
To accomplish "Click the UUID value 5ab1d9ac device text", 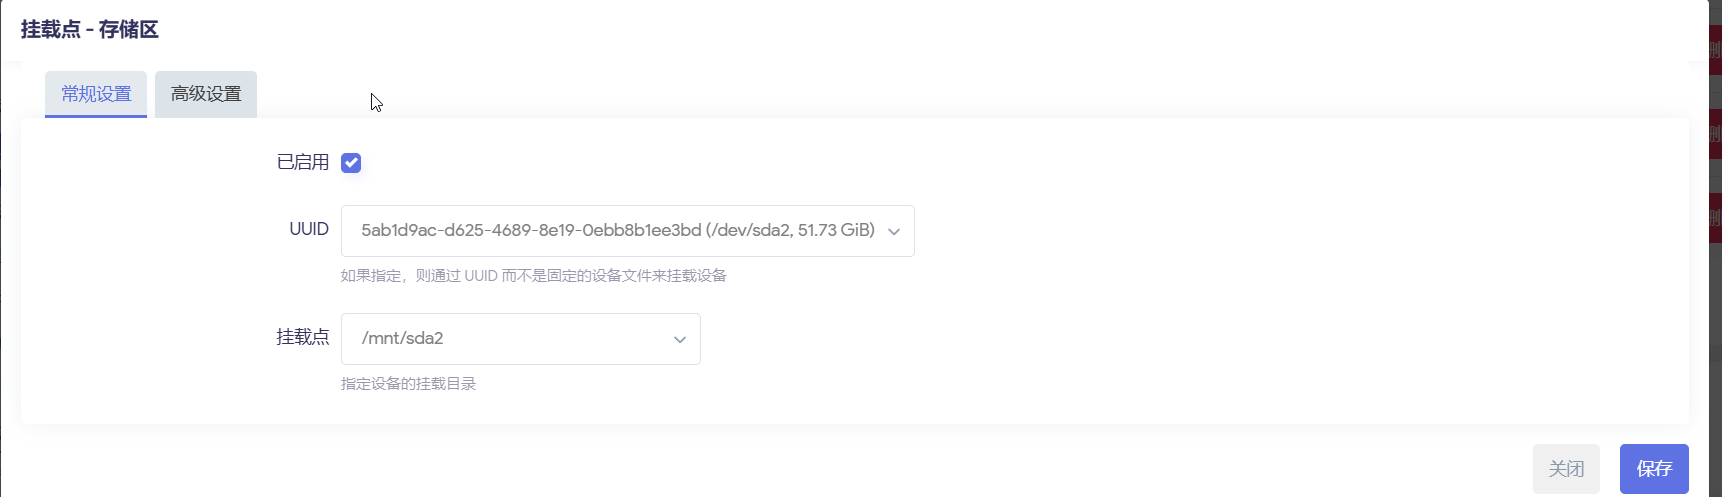I will [617, 230].
